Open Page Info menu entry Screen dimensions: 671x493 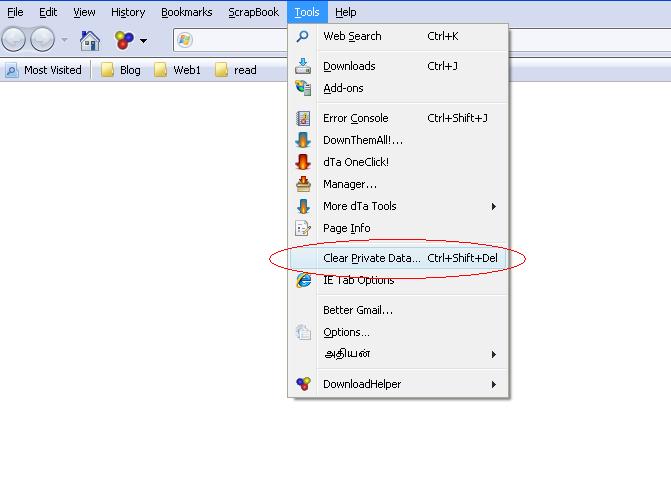click(x=398, y=229)
